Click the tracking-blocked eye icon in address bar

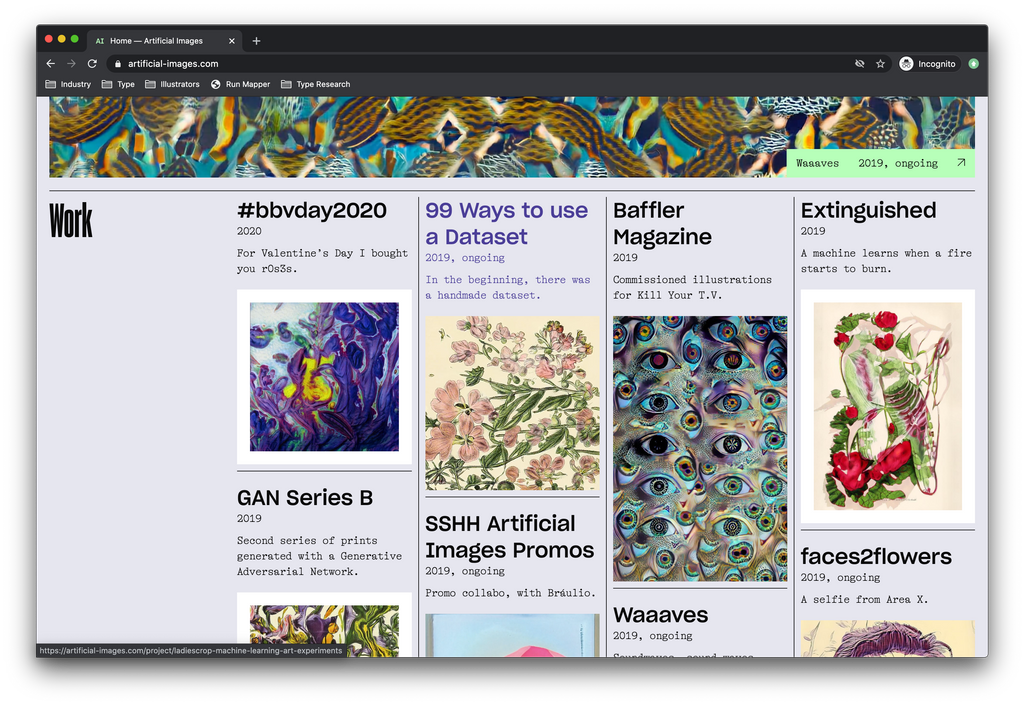(x=859, y=64)
